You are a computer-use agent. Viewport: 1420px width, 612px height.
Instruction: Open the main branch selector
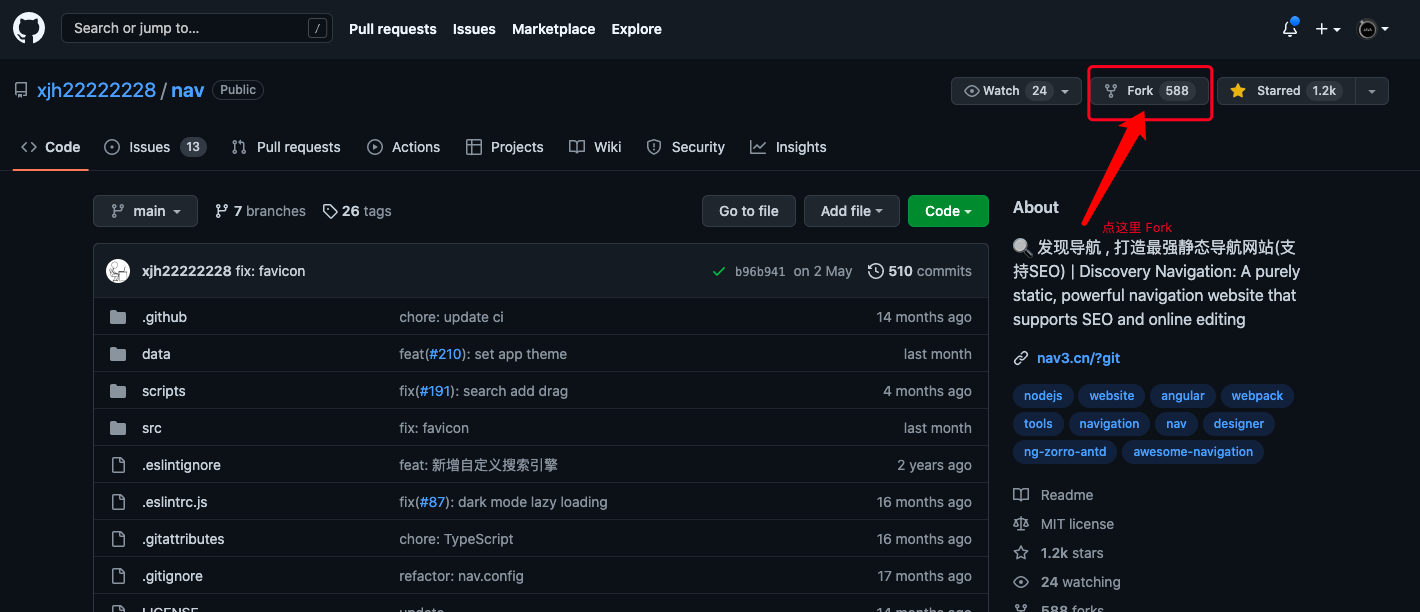(x=146, y=211)
